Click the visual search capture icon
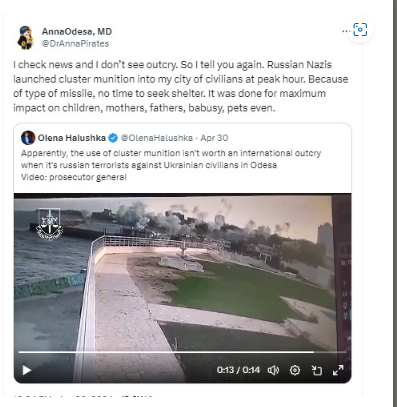The height and width of the screenshot is (407, 397). (360, 30)
